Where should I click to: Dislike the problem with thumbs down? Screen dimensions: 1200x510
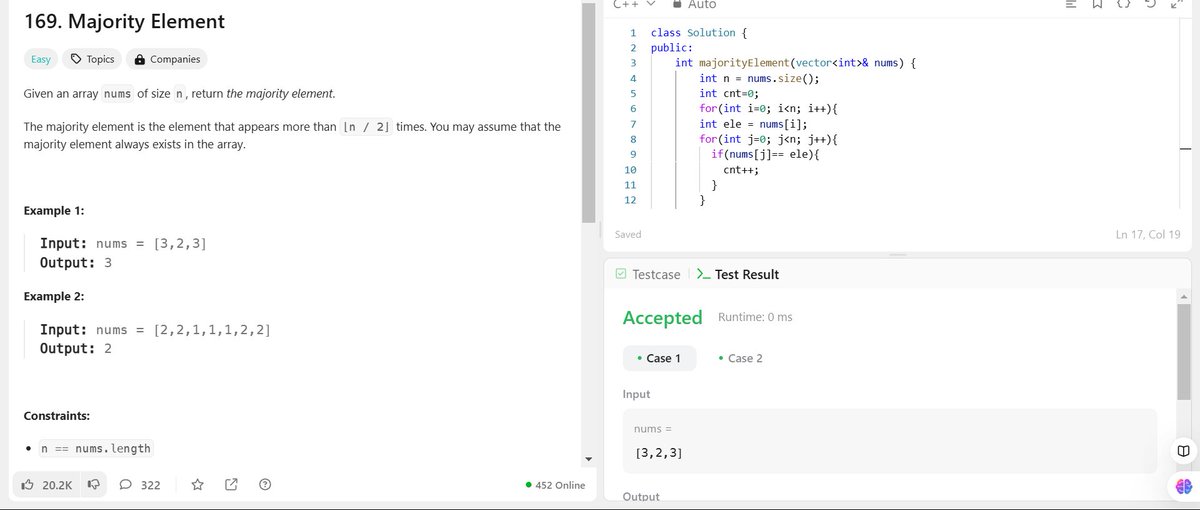(x=94, y=485)
